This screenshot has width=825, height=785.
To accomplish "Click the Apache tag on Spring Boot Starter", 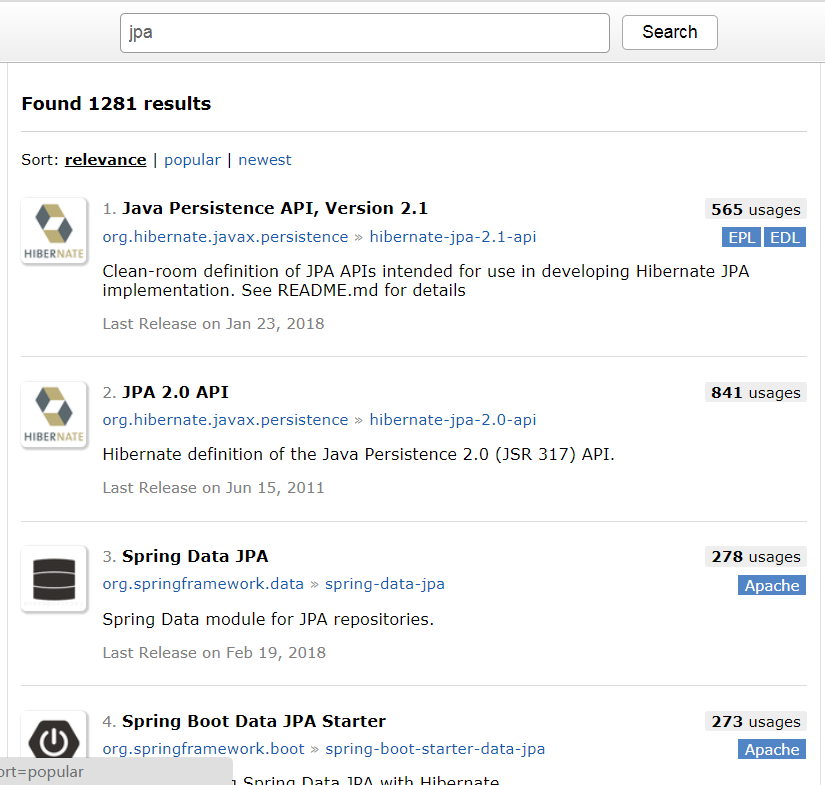I will pos(772,750).
